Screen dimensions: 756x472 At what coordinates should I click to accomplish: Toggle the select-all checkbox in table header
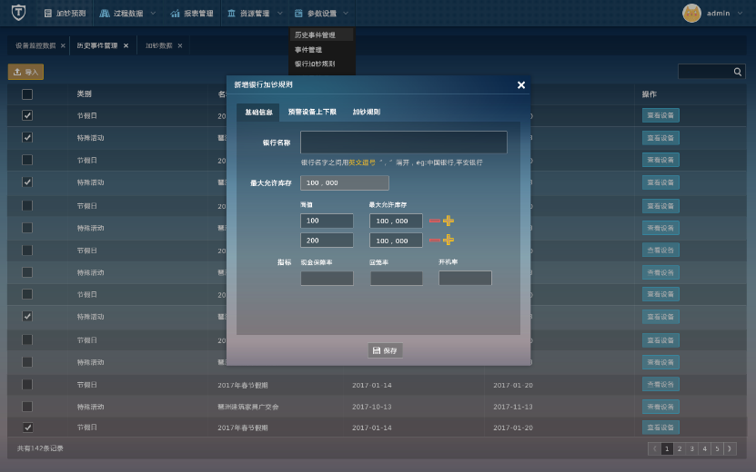tap(27, 94)
